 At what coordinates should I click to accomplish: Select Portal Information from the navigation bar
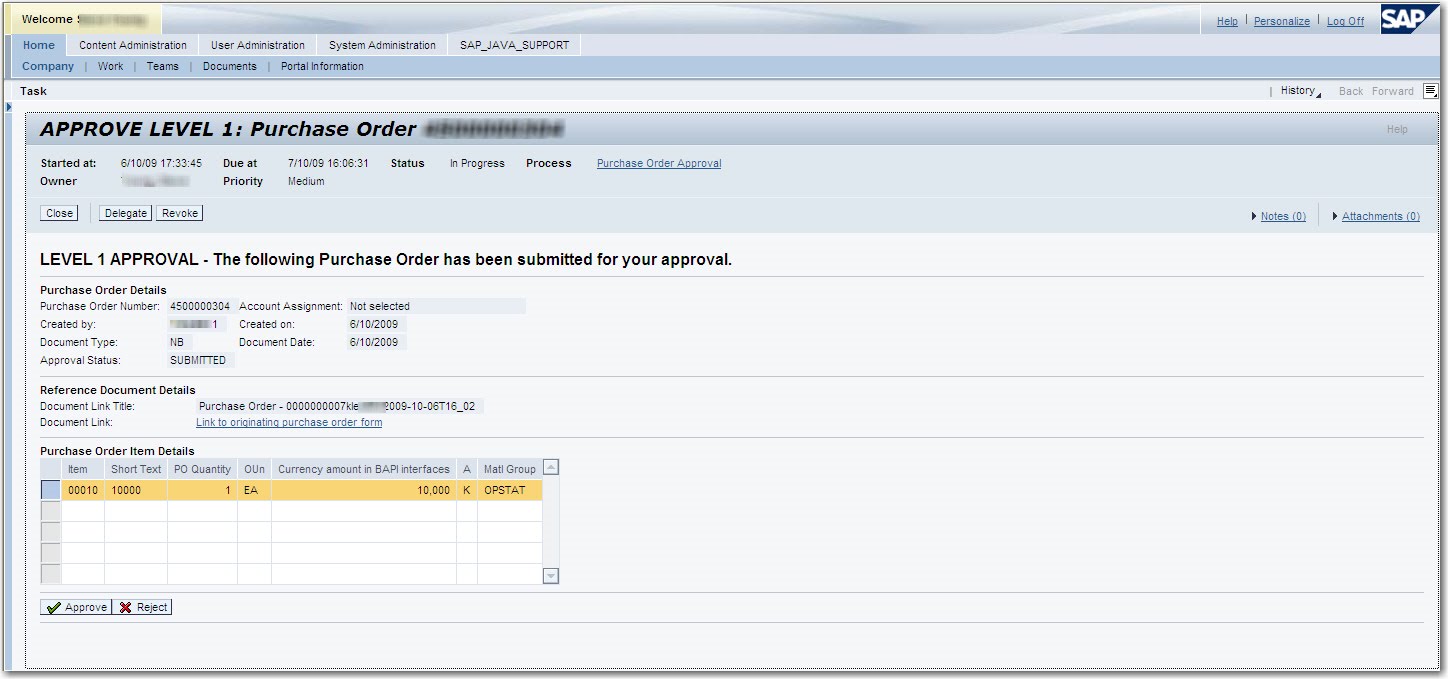coord(322,66)
